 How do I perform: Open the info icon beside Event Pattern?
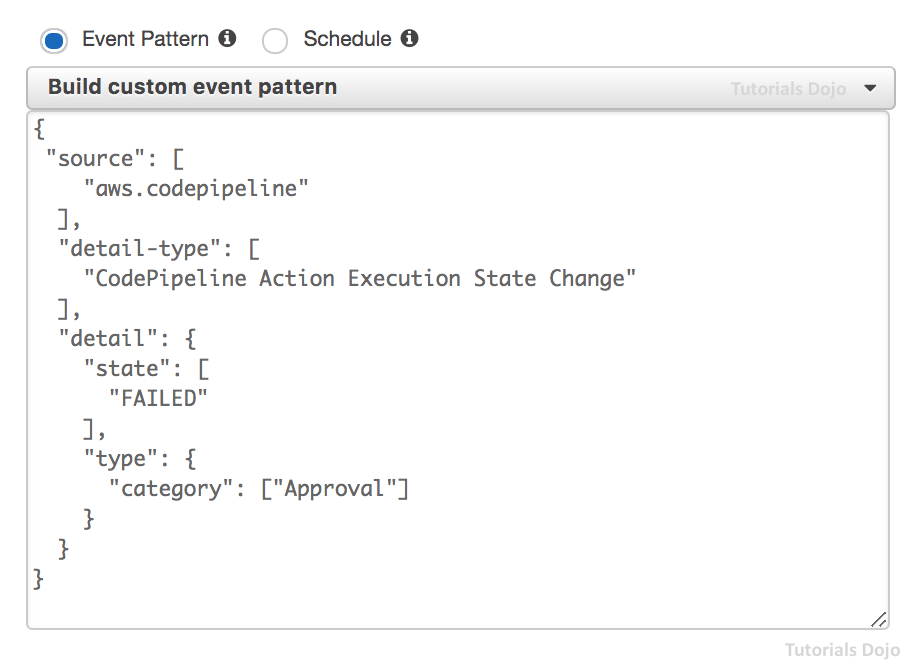click(228, 39)
